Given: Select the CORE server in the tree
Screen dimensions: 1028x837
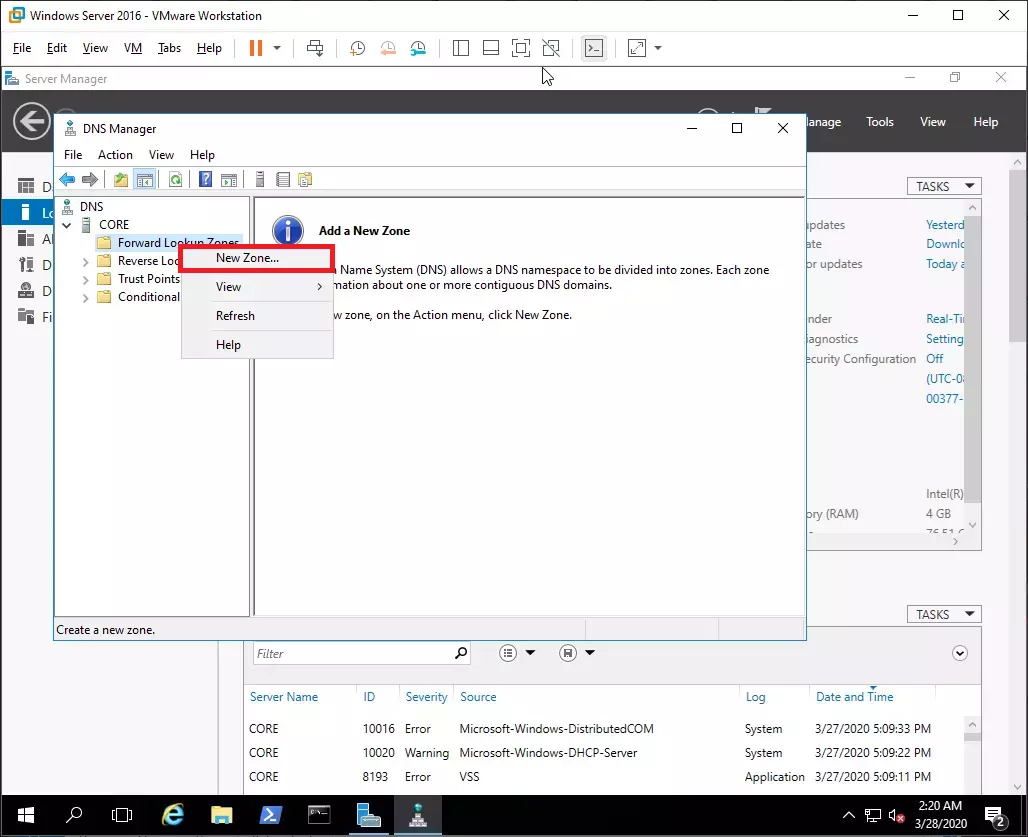Looking at the screenshot, I should click(114, 225).
